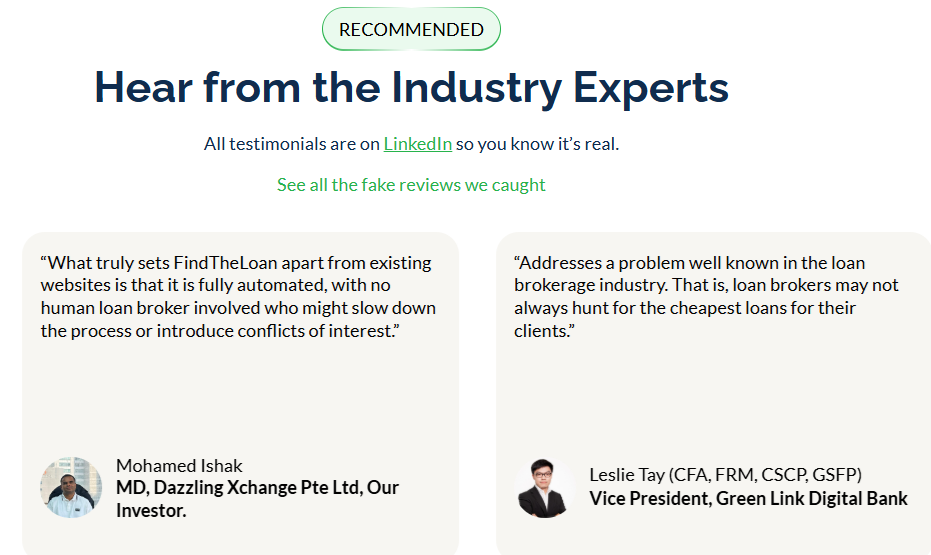Click the 'Hear from the Industry Experts' heading

point(411,88)
